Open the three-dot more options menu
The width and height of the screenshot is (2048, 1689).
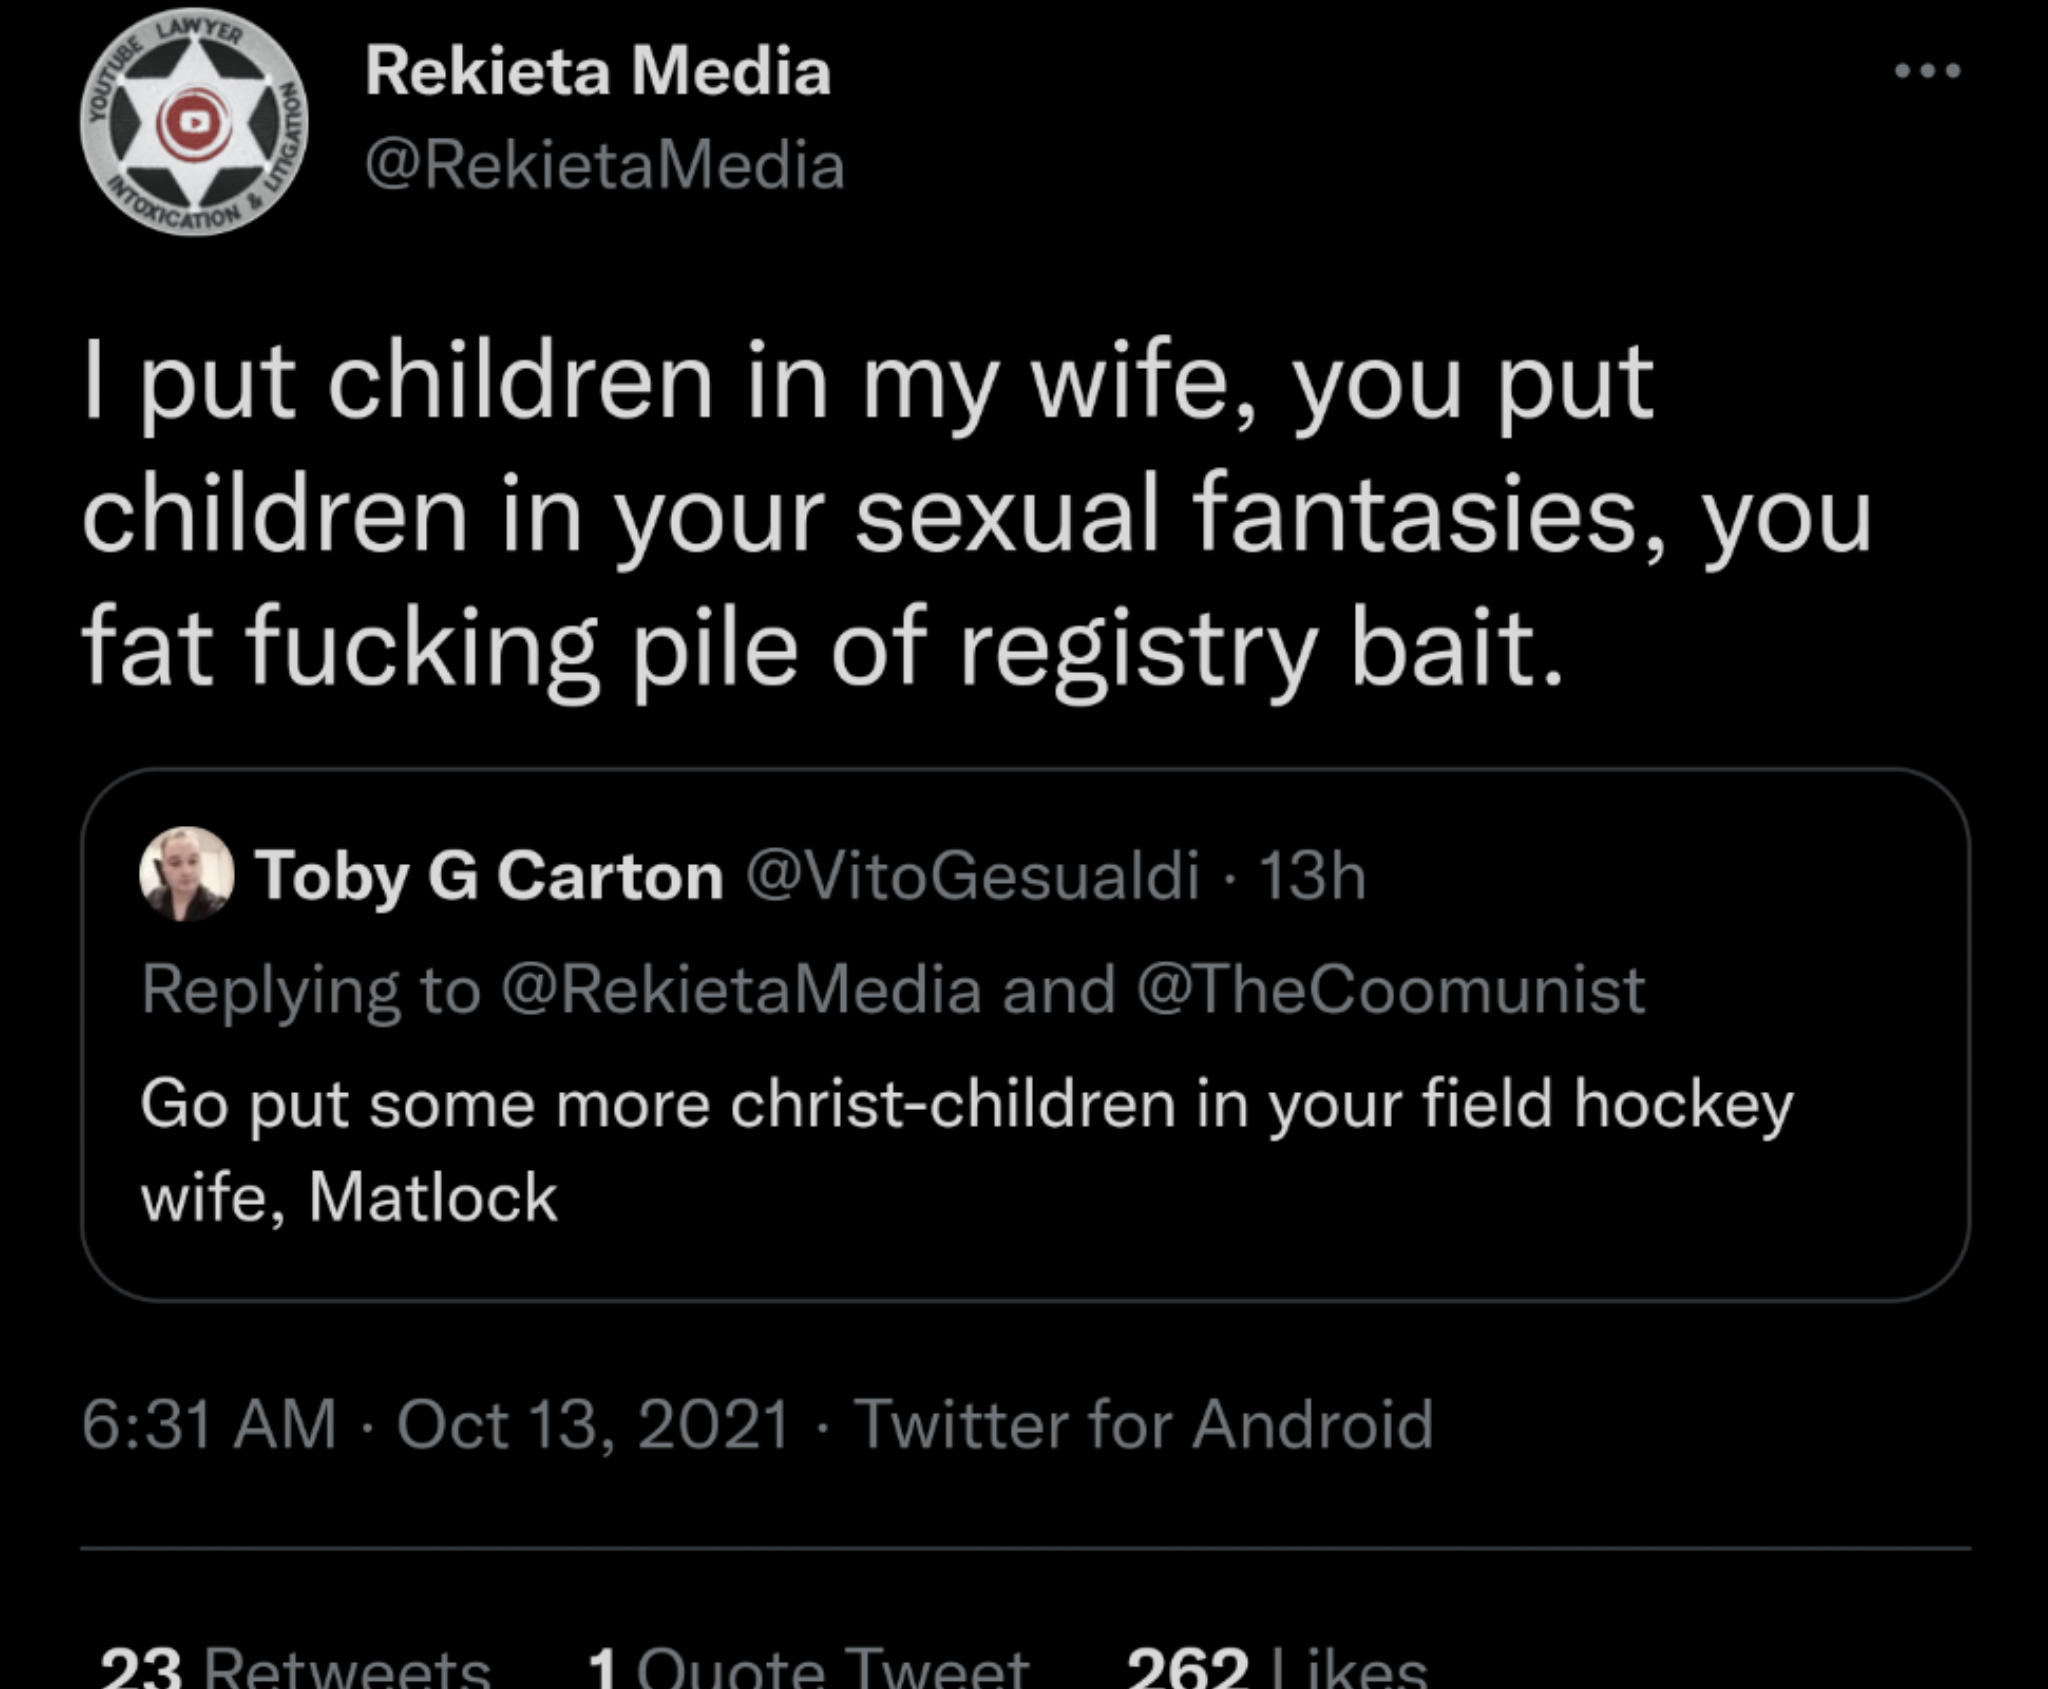1928,71
